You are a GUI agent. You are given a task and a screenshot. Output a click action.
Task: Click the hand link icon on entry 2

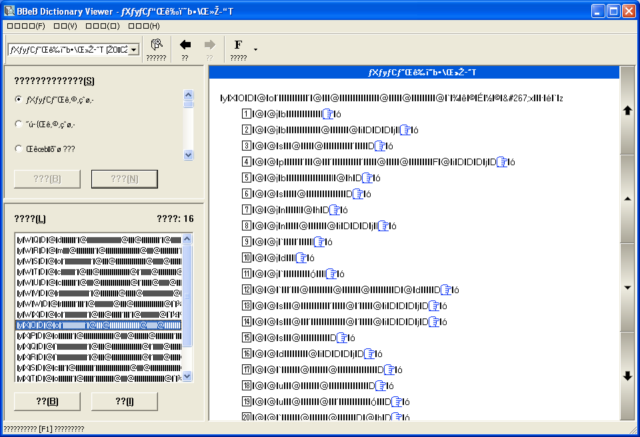pos(405,130)
